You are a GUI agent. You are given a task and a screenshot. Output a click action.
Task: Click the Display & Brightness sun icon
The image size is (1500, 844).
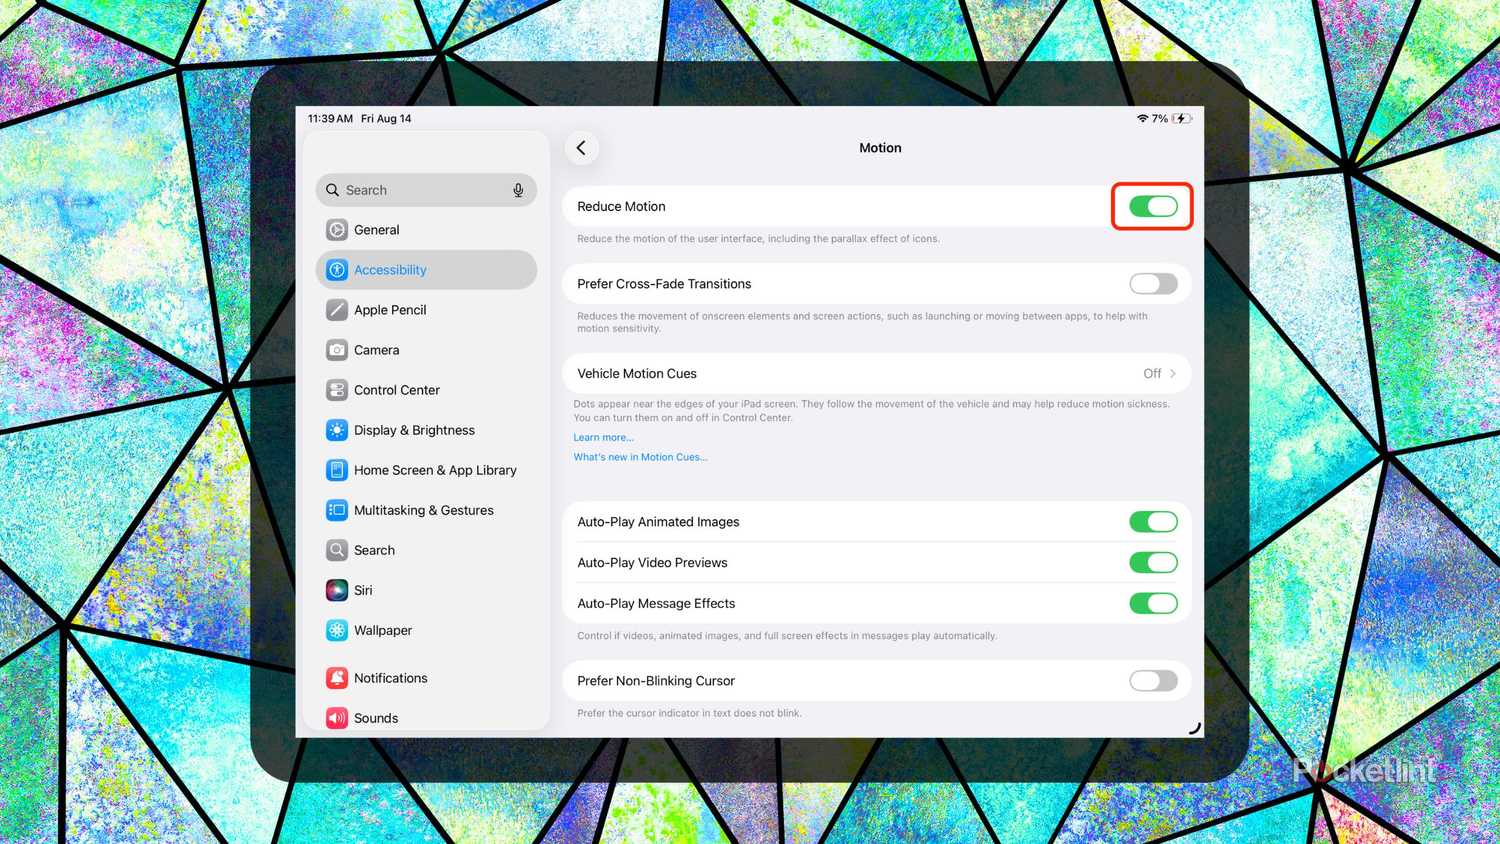pos(337,430)
